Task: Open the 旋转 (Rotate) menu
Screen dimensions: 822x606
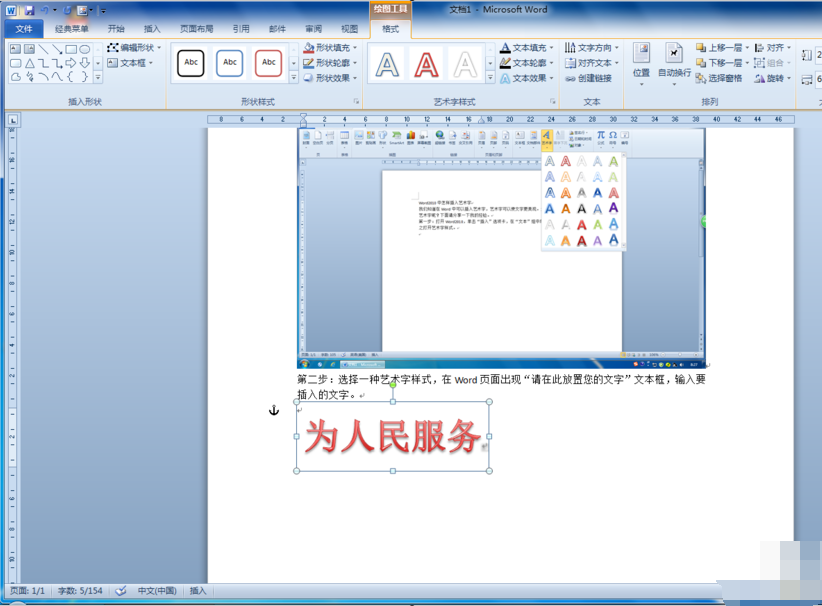Action: point(773,78)
